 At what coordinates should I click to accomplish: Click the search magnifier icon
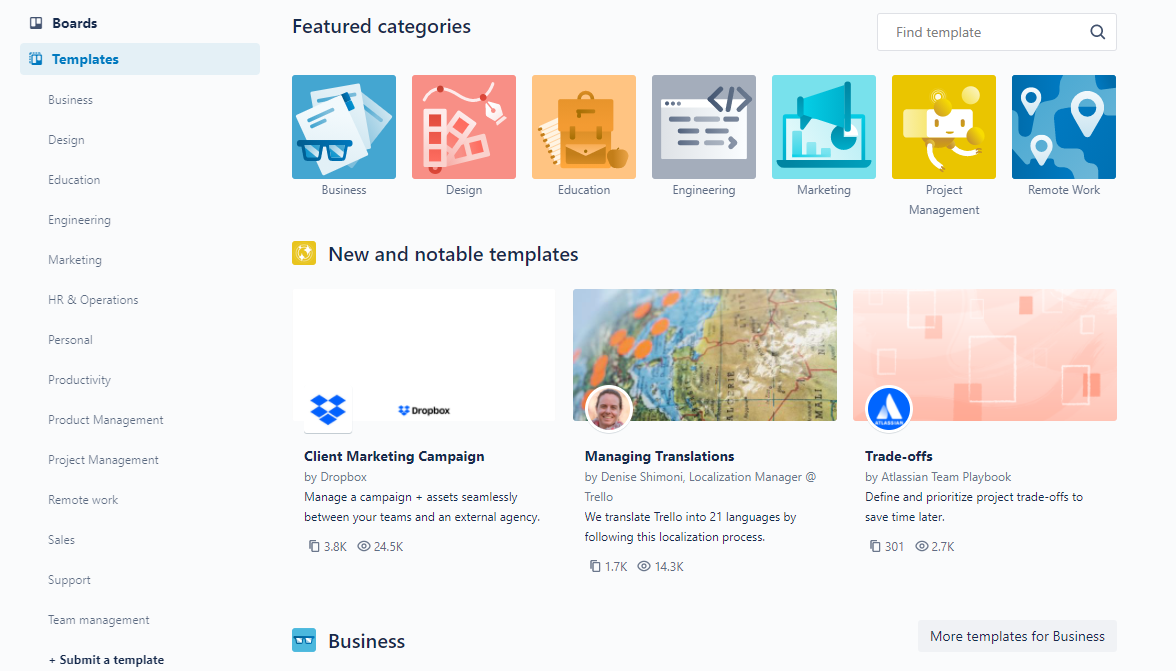[x=1097, y=32]
